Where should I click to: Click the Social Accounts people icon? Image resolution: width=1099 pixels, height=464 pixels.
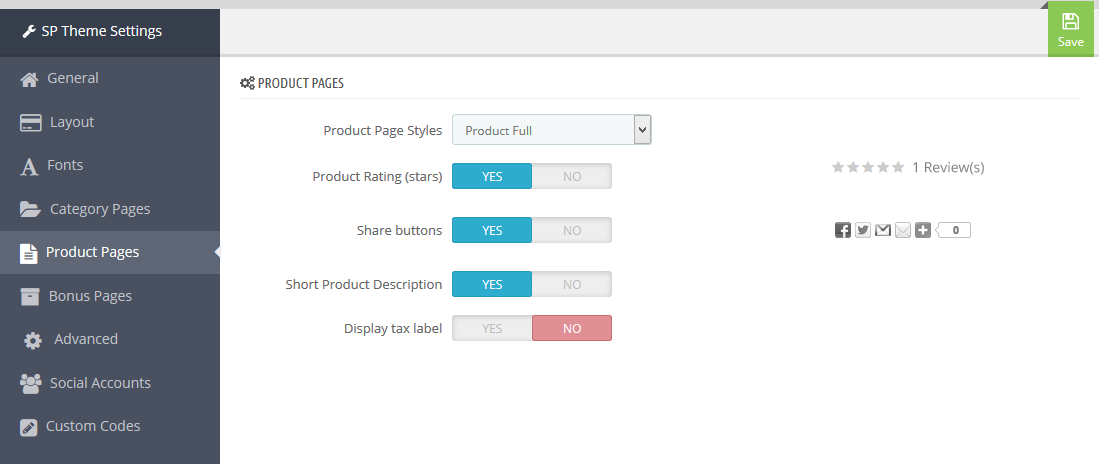30,383
